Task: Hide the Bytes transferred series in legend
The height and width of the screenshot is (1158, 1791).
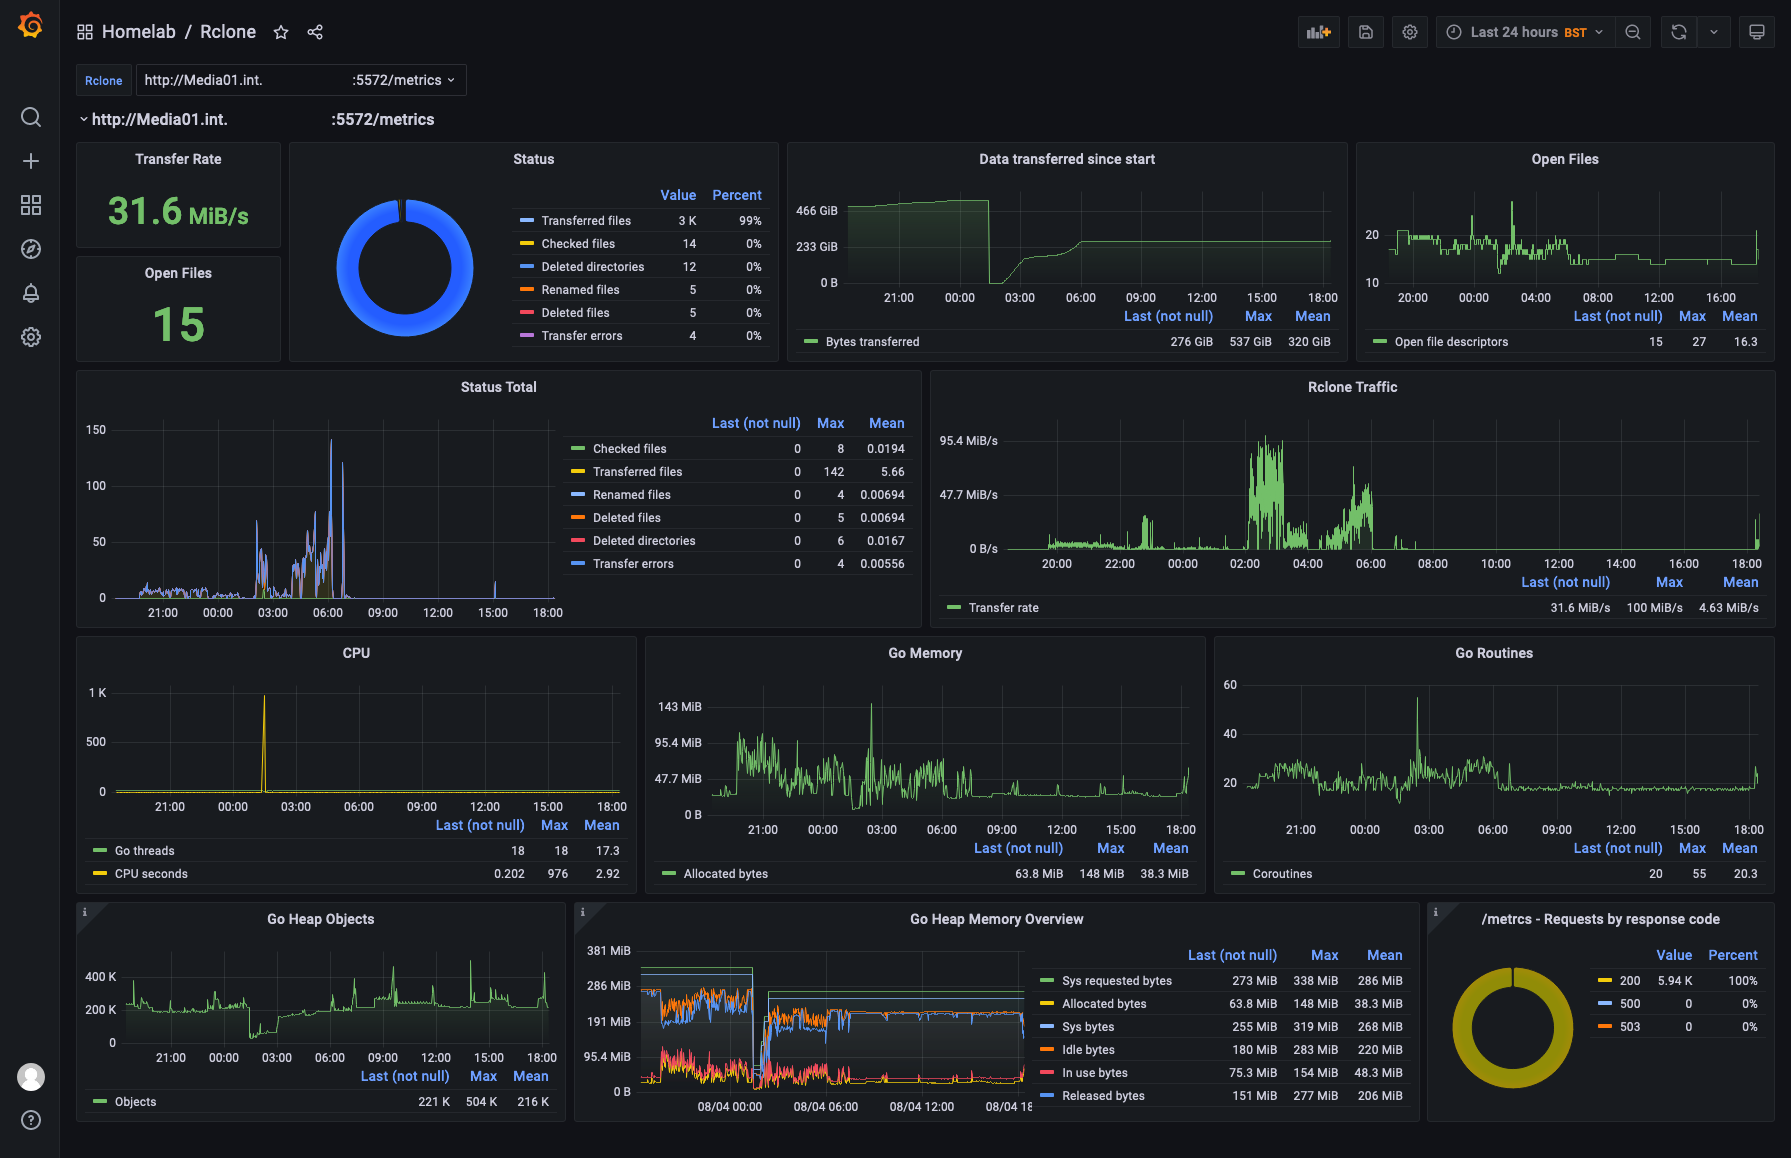Action: coord(872,341)
